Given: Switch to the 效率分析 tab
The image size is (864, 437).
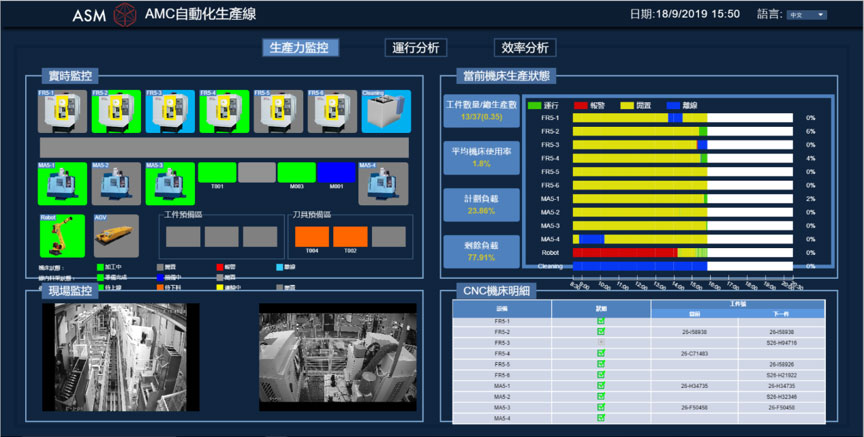Looking at the screenshot, I should click(x=524, y=48).
